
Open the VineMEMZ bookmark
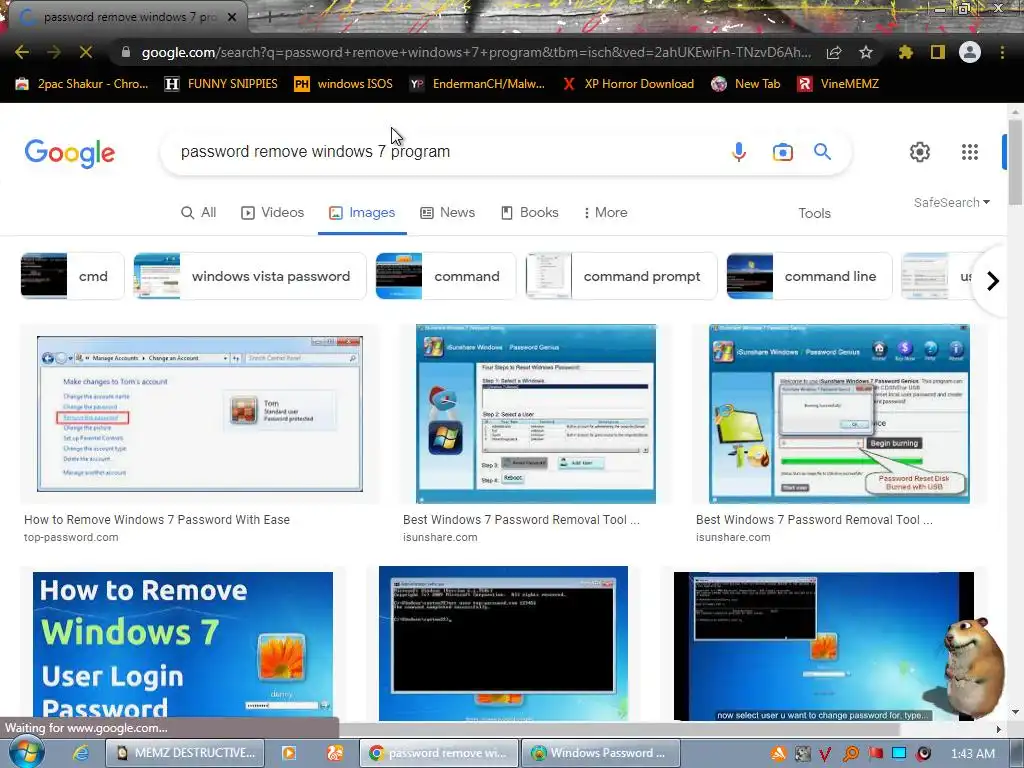(838, 84)
